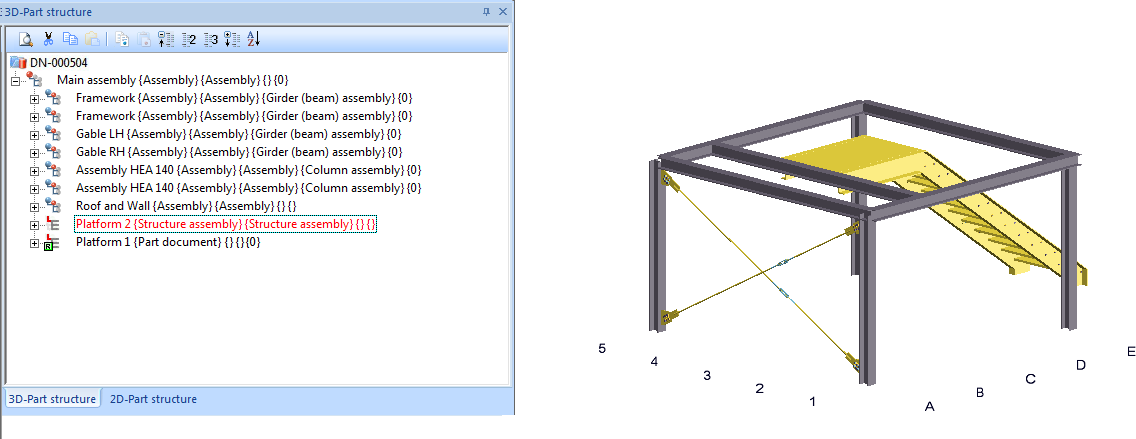Click the Cut scissors icon

click(x=49, y=39)
